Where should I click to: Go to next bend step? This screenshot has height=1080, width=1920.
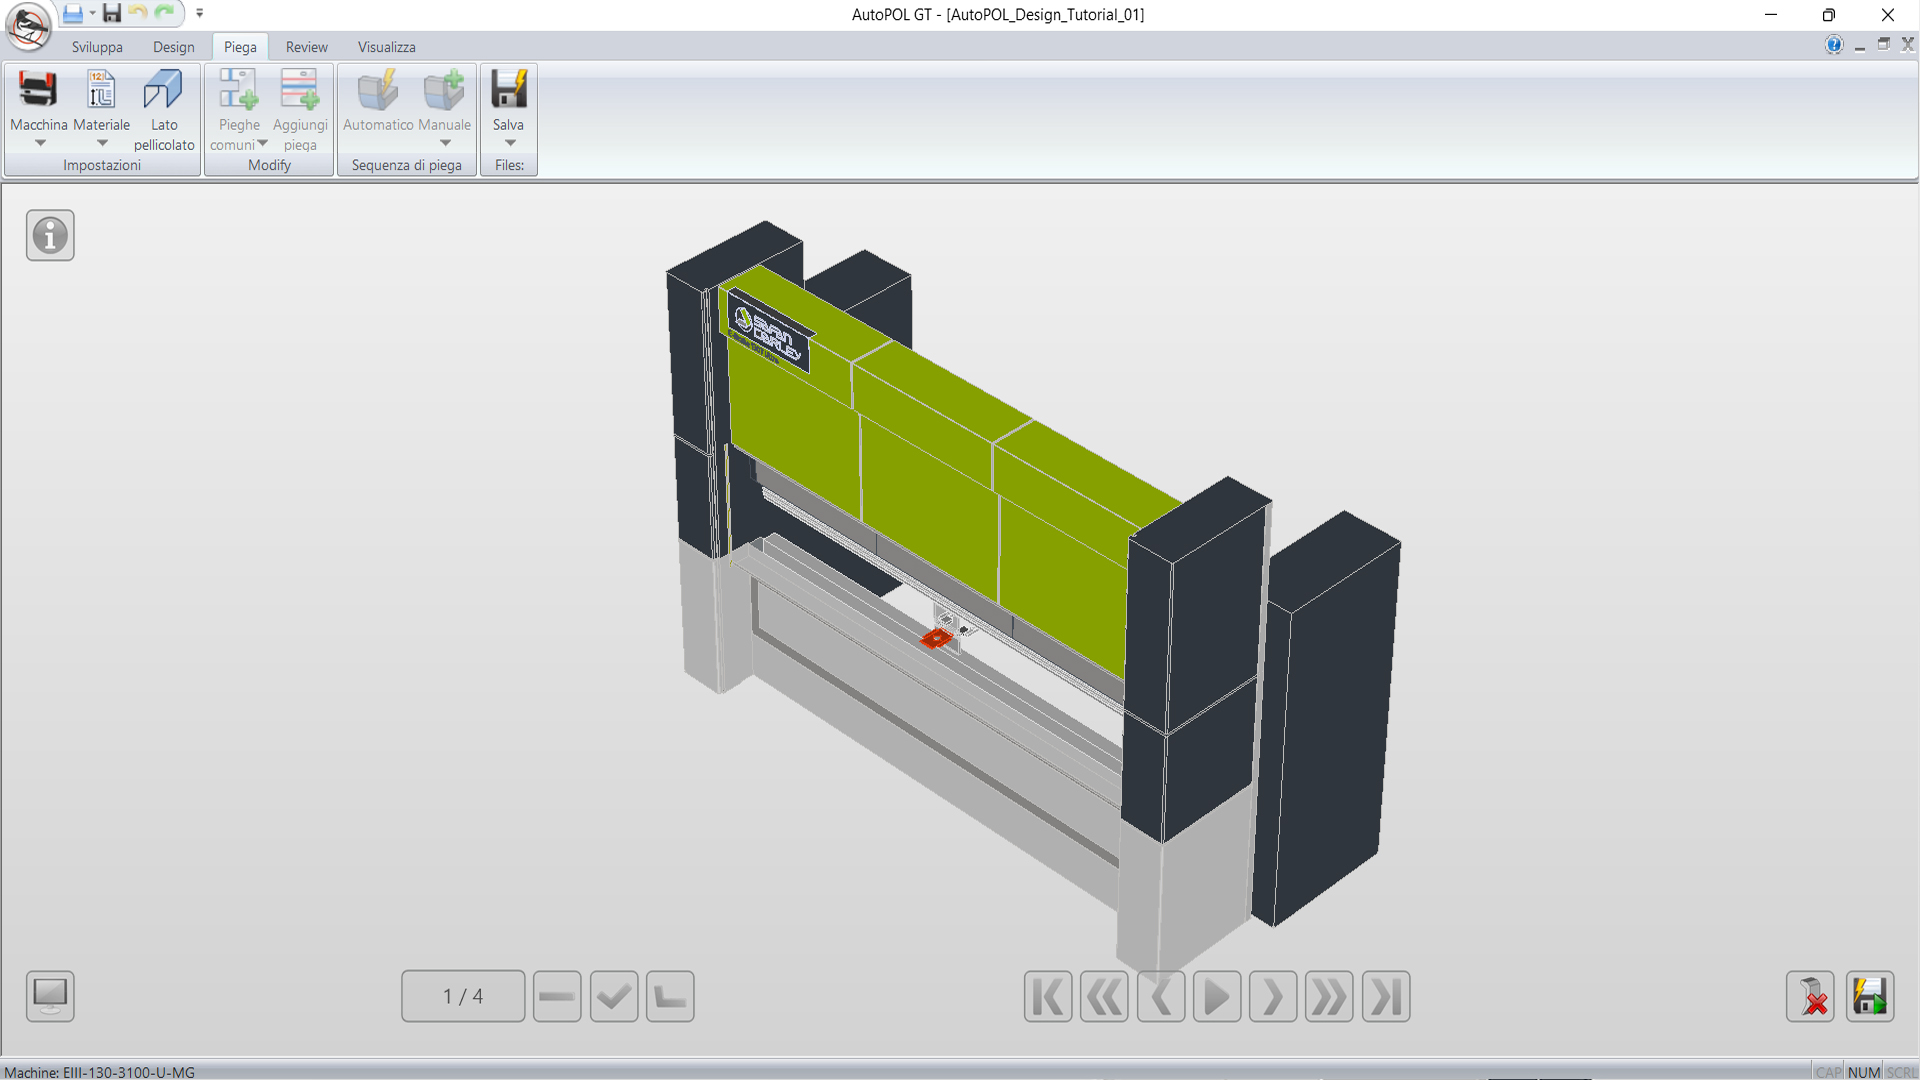click(x=1273, y=996)
